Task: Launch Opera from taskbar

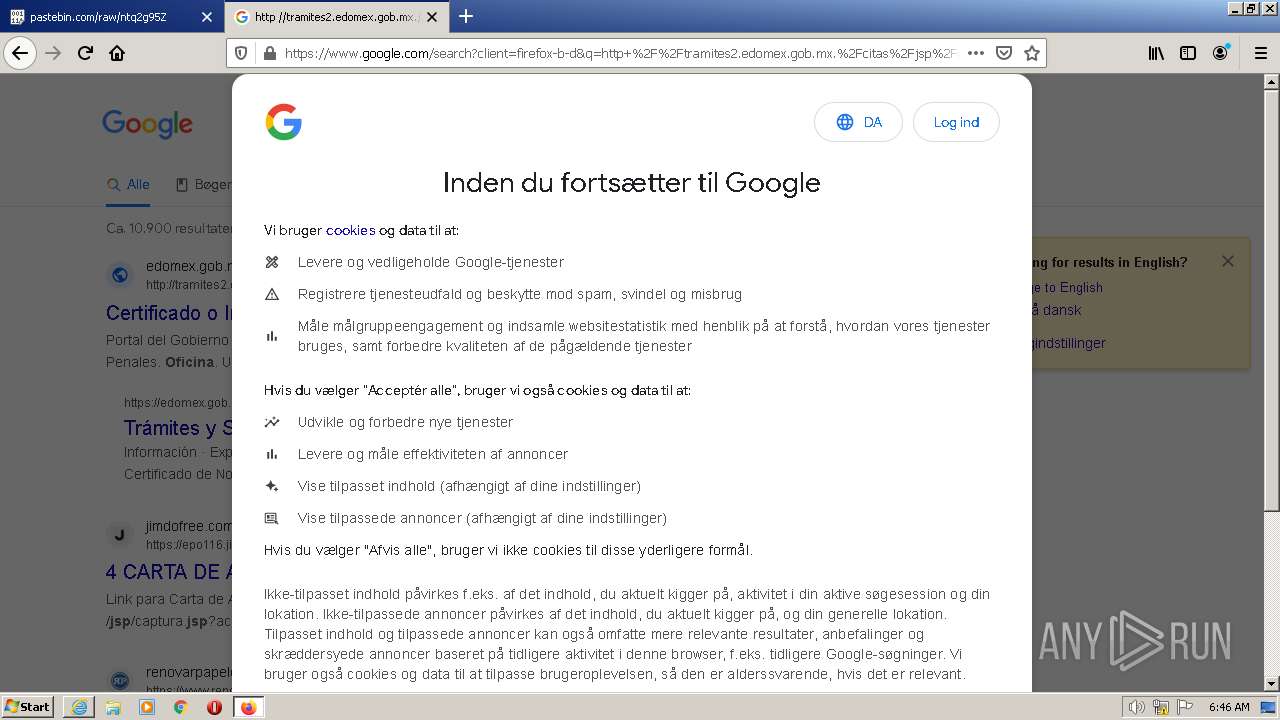Action: pos(214,707)
